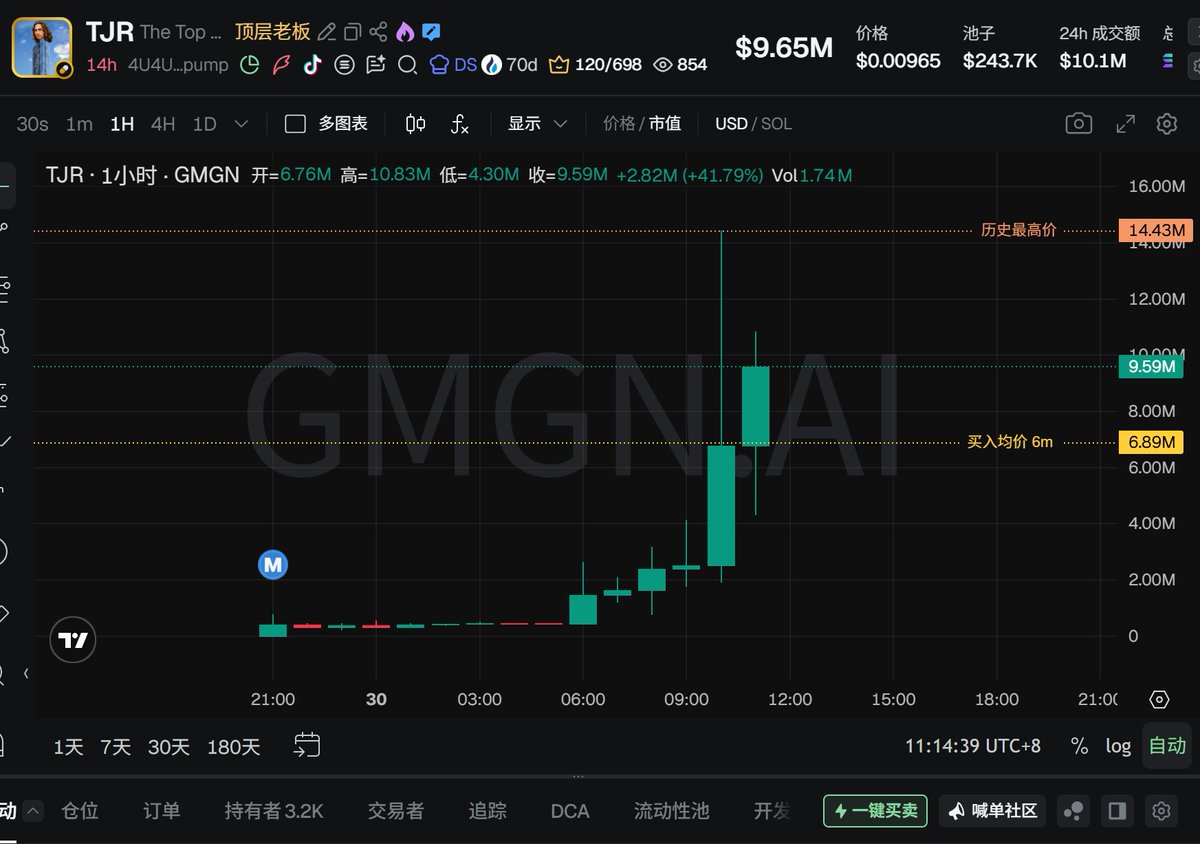Image resolution: width=1200 pixels, height=844 pixels.
Task: Set range to 1天
Action: pyautogui.click(x=68, y=747)
